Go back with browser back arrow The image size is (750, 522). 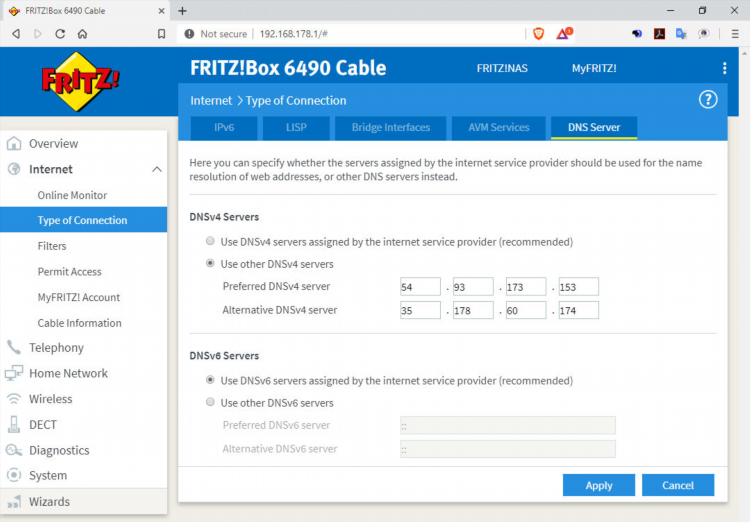click(16, 34)
